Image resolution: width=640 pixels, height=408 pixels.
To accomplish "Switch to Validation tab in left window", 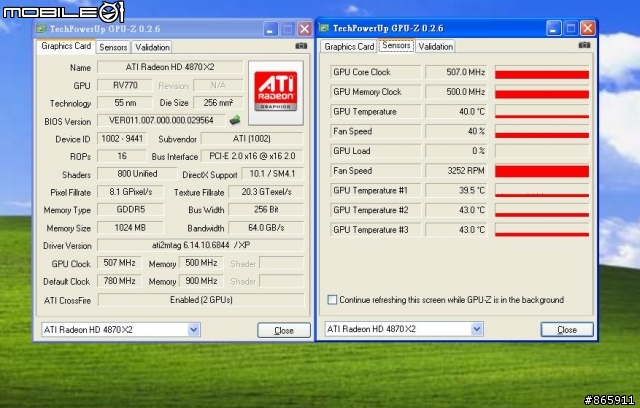I will point(152,47).
